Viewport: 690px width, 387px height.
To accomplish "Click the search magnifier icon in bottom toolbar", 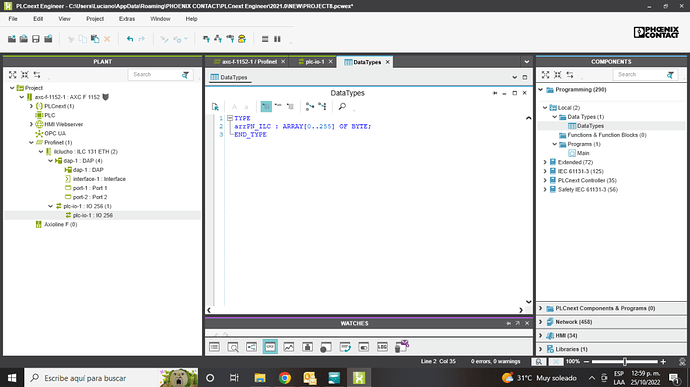I will point(233,347).
